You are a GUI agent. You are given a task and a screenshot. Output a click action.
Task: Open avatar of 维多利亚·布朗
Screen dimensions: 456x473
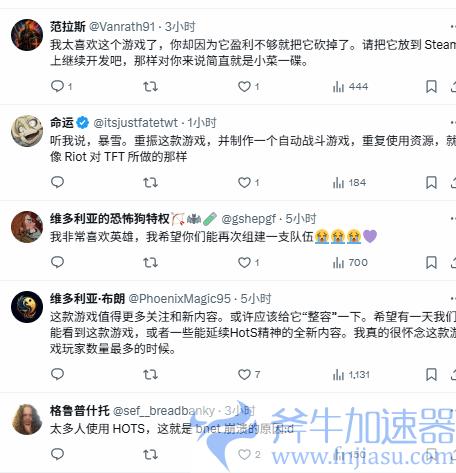(x=27, y=307)
